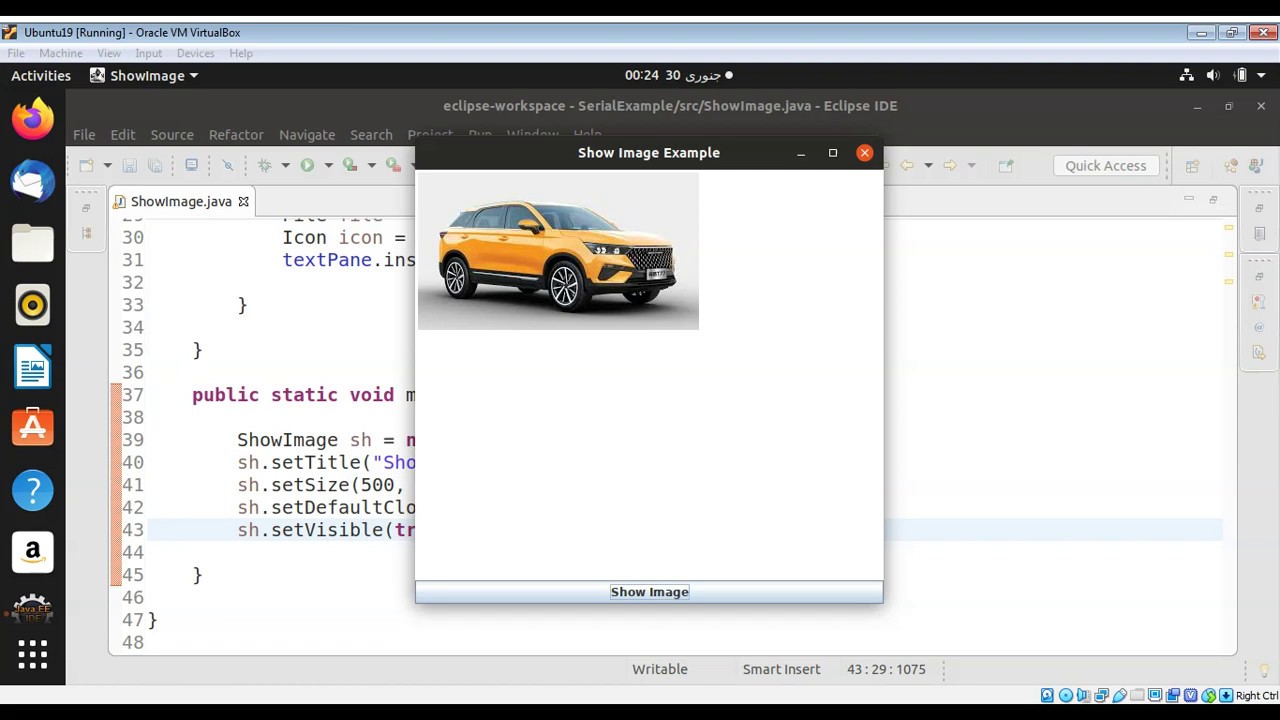Open Ubuntu Software from the dock
The width and height of the screenshot is (1280, 720).
pyautogui.click(x=33, y=428)
